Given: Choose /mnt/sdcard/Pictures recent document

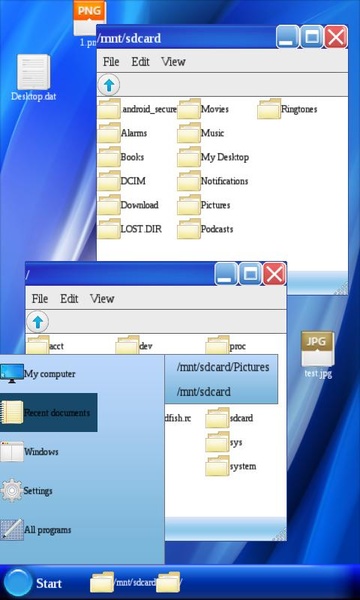Looking at the screenshot, I should point(222,367).
